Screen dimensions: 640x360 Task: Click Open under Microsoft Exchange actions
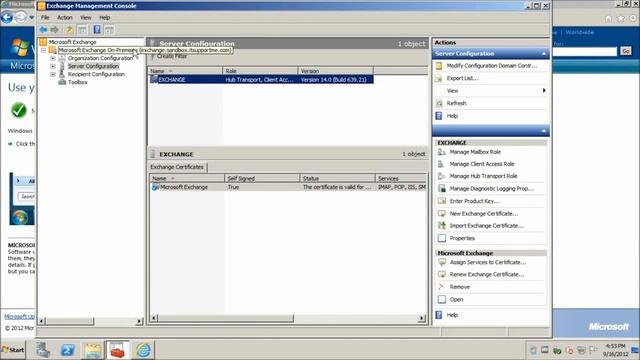(x=456, y=300)
